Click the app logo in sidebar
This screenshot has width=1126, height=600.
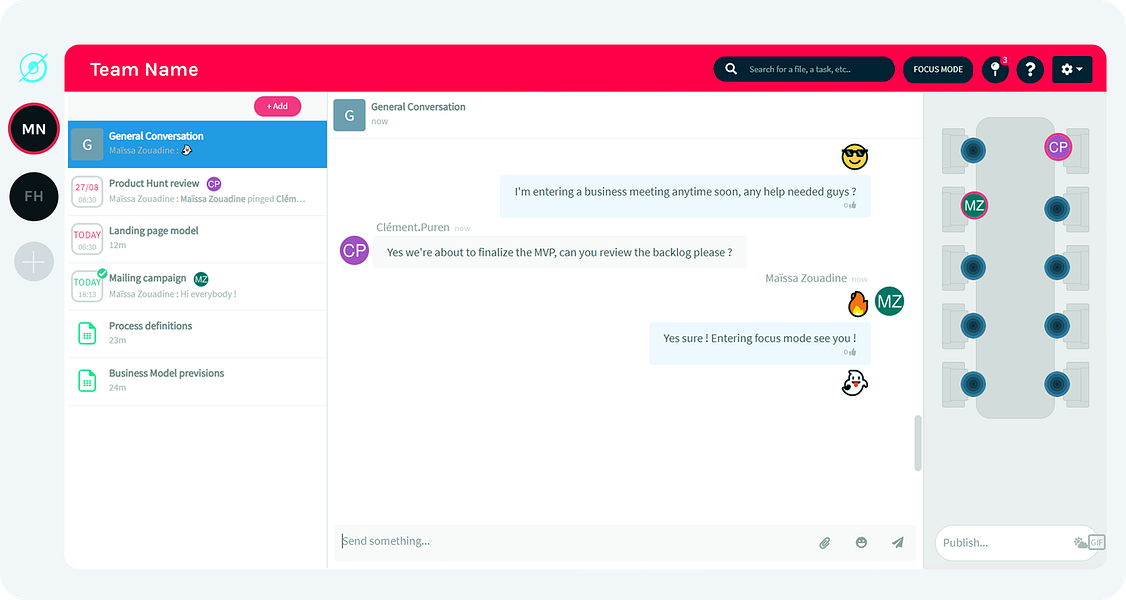pos(33,68)
